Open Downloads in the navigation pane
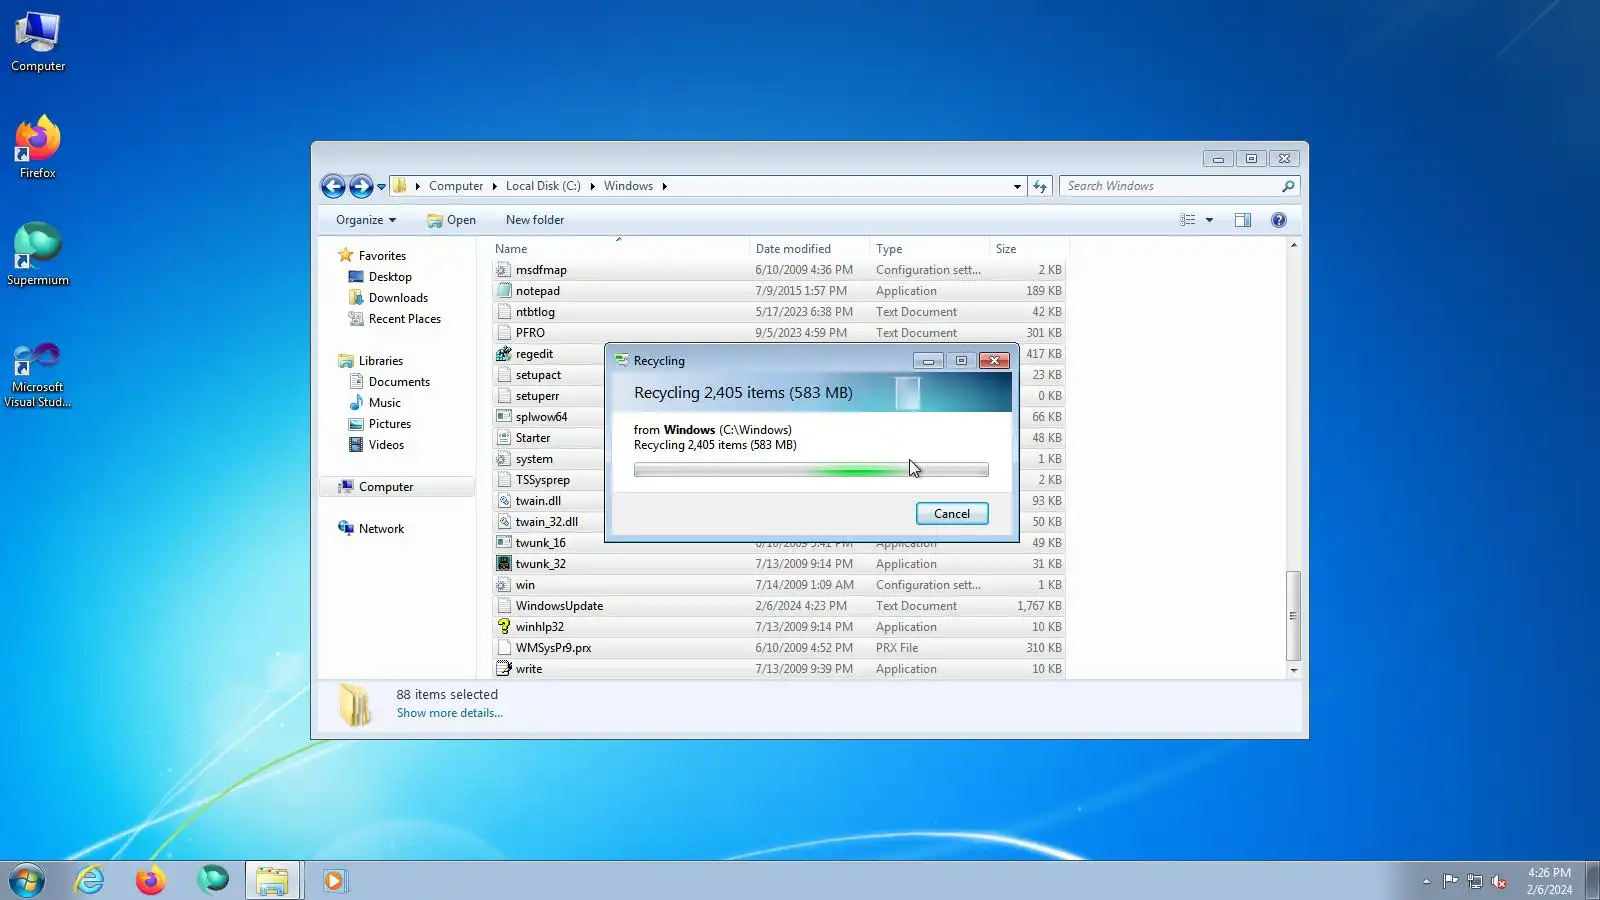This screenshot has height=900, width=1600. click(388, 298)
